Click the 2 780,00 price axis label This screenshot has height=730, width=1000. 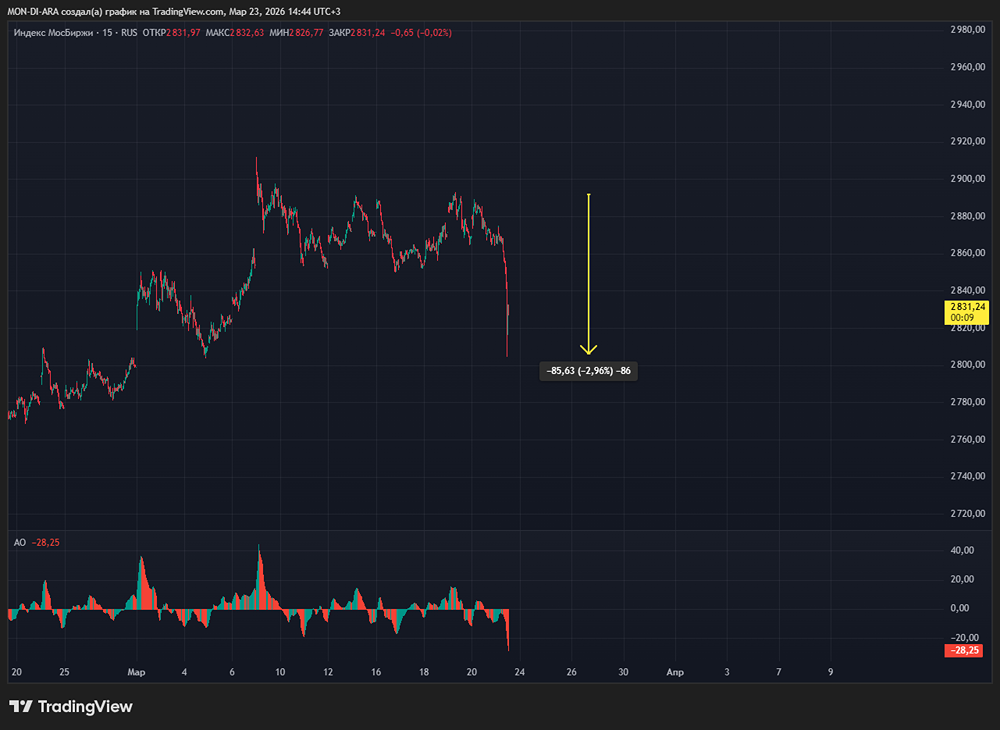click(x=967, y=402)
